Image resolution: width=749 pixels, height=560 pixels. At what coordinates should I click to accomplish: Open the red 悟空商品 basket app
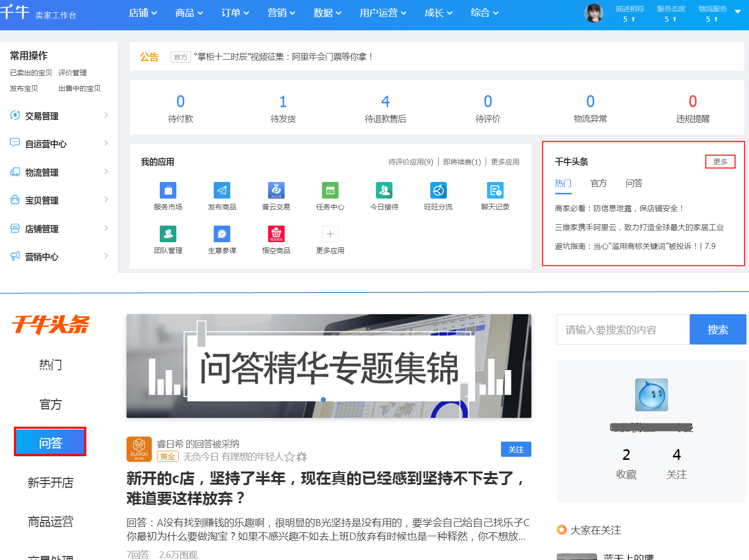click(x=276, y=234)
